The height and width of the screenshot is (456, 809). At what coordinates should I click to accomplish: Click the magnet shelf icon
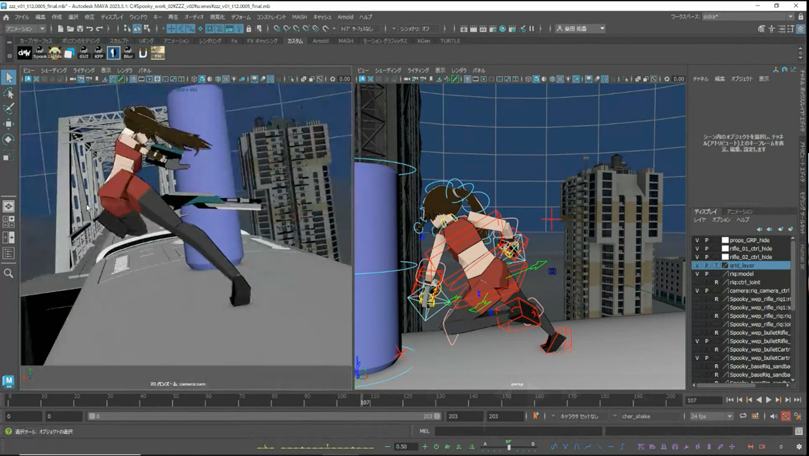tap(142, 53)
